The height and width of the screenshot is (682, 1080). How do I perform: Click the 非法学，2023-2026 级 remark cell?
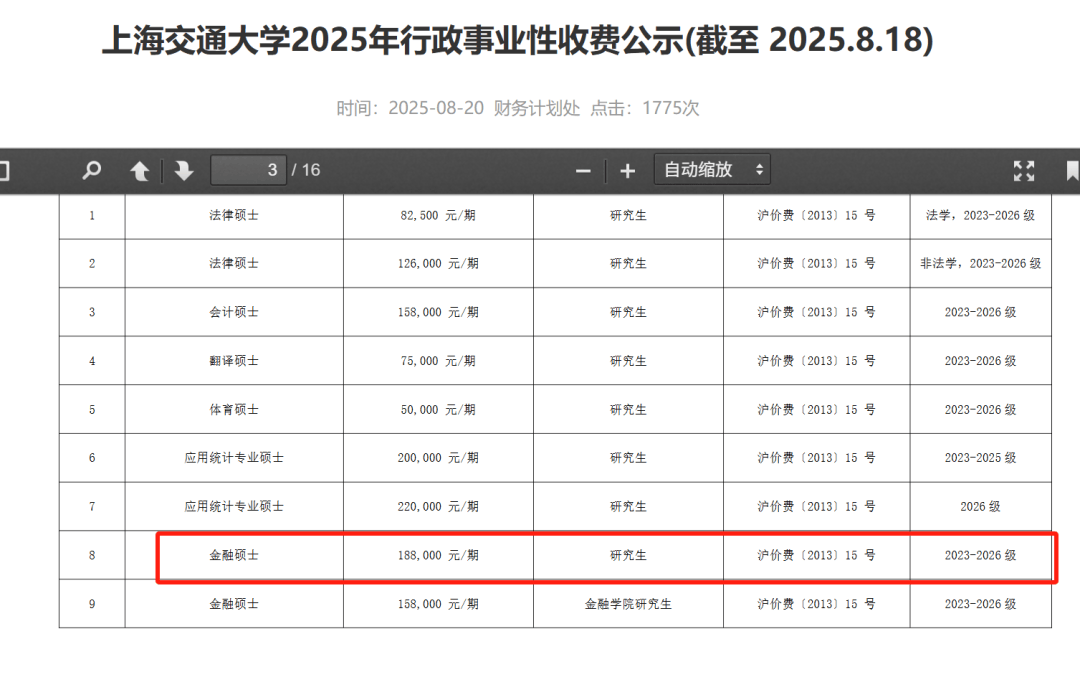[980, 264]
